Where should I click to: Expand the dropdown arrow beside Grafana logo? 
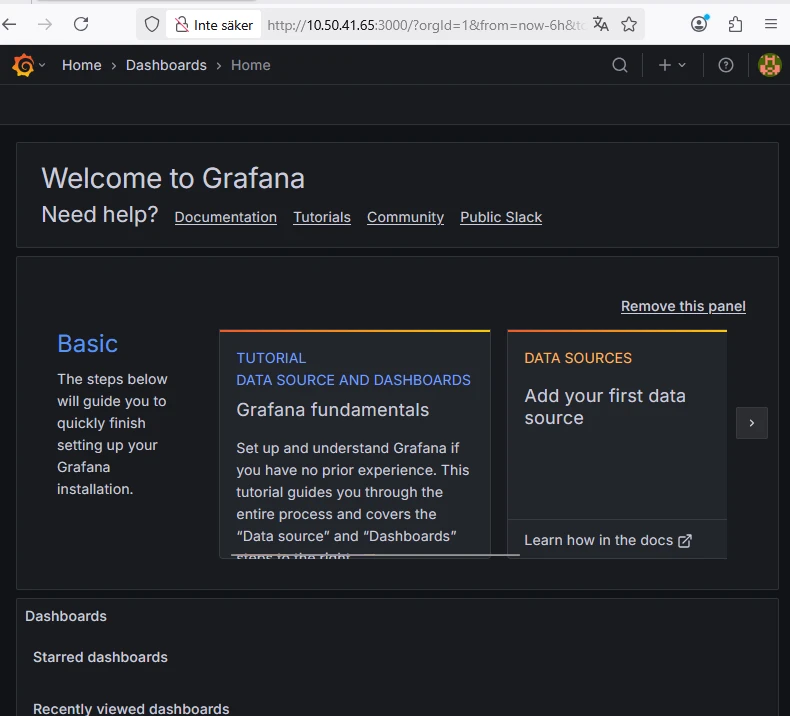click(42, 65)
